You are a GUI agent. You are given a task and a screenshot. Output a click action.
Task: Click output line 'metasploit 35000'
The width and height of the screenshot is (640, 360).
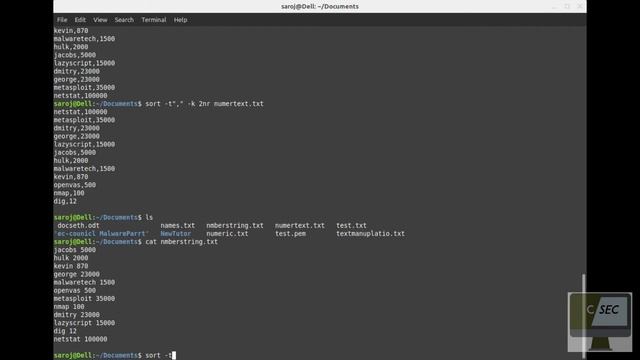point(84,299)
